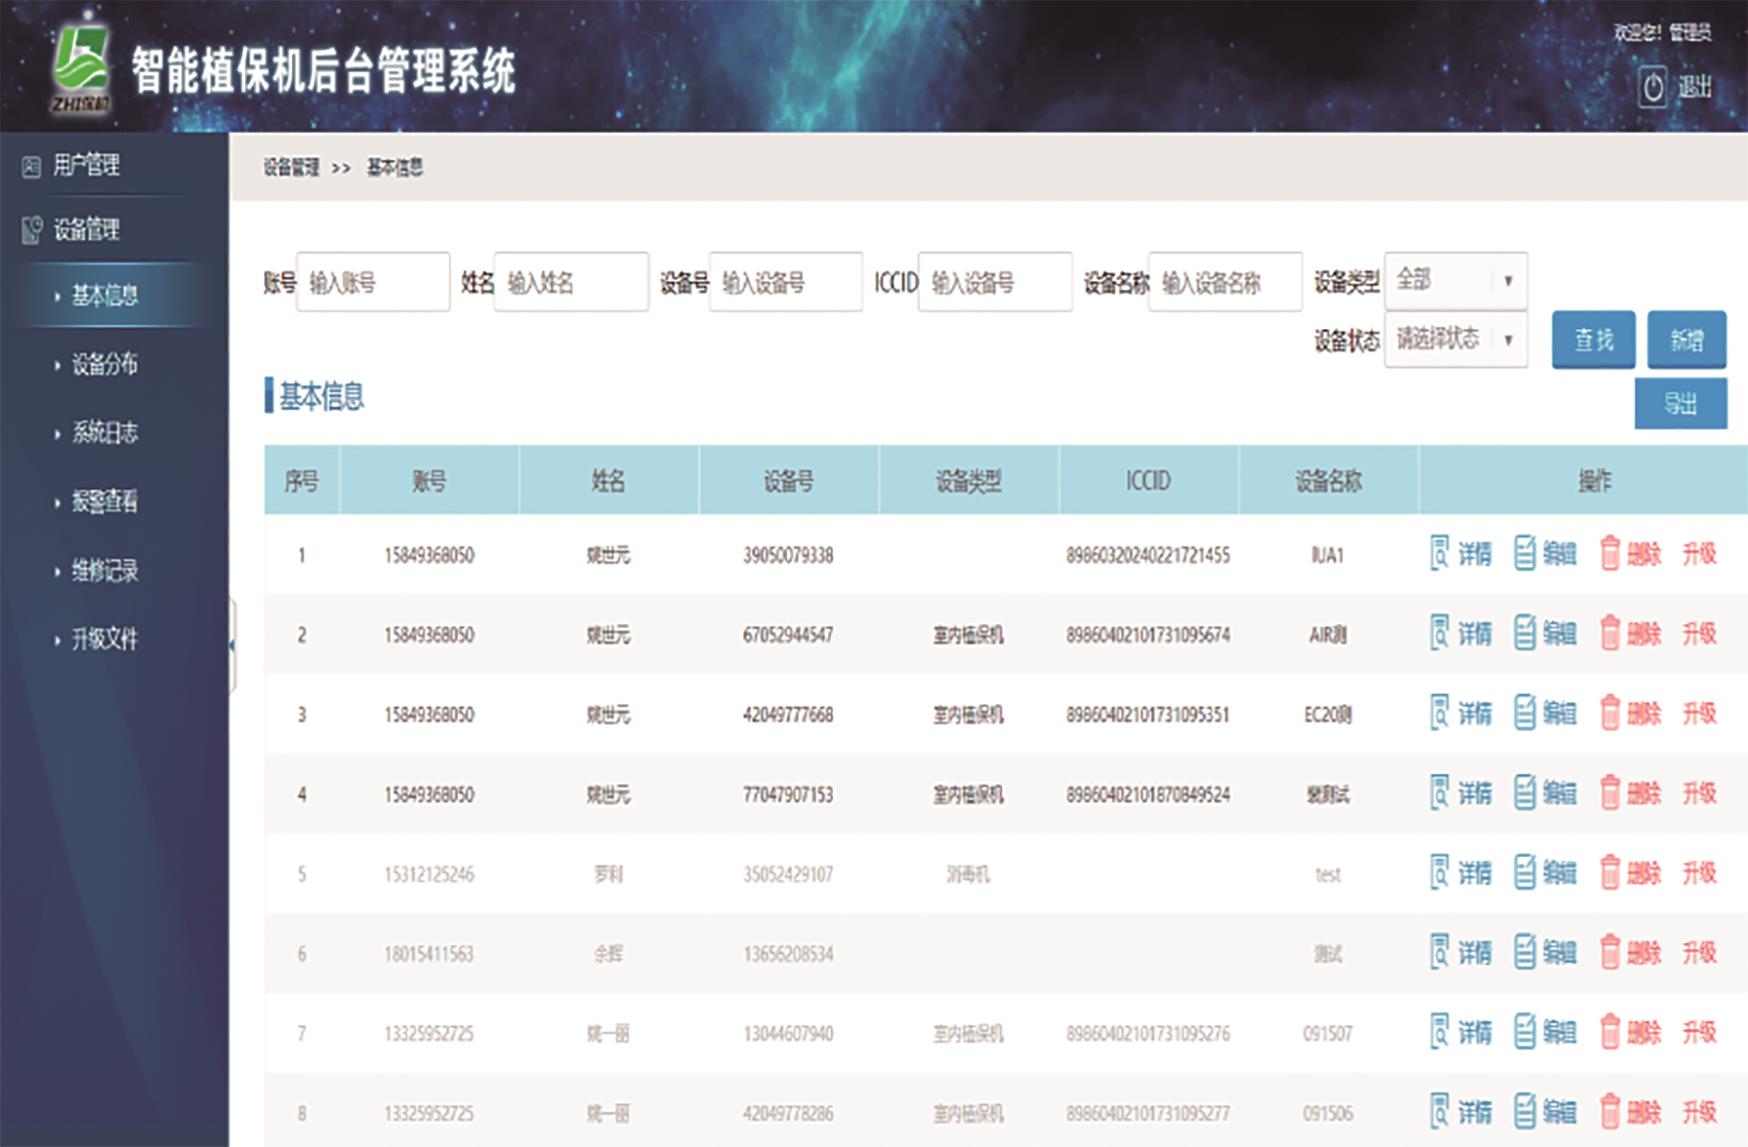Click 编辑 icon for row 8

[x=1524, y=1111]
